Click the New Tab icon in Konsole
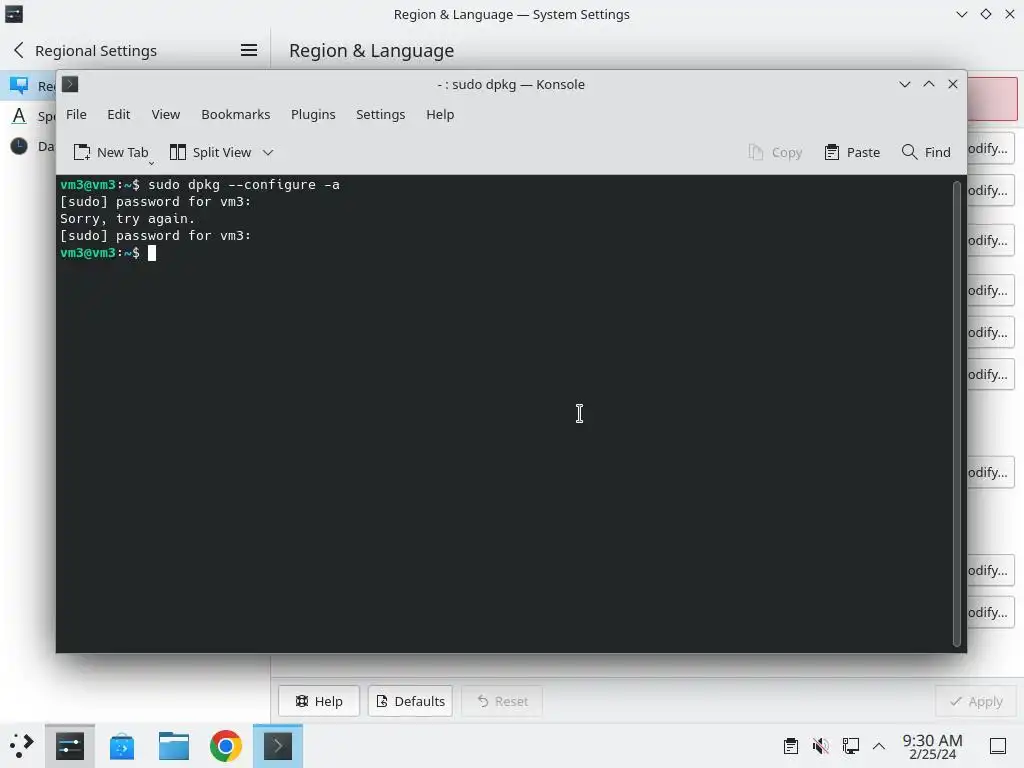Screen dimensions: 1024x768 click(x=82, y=152)
